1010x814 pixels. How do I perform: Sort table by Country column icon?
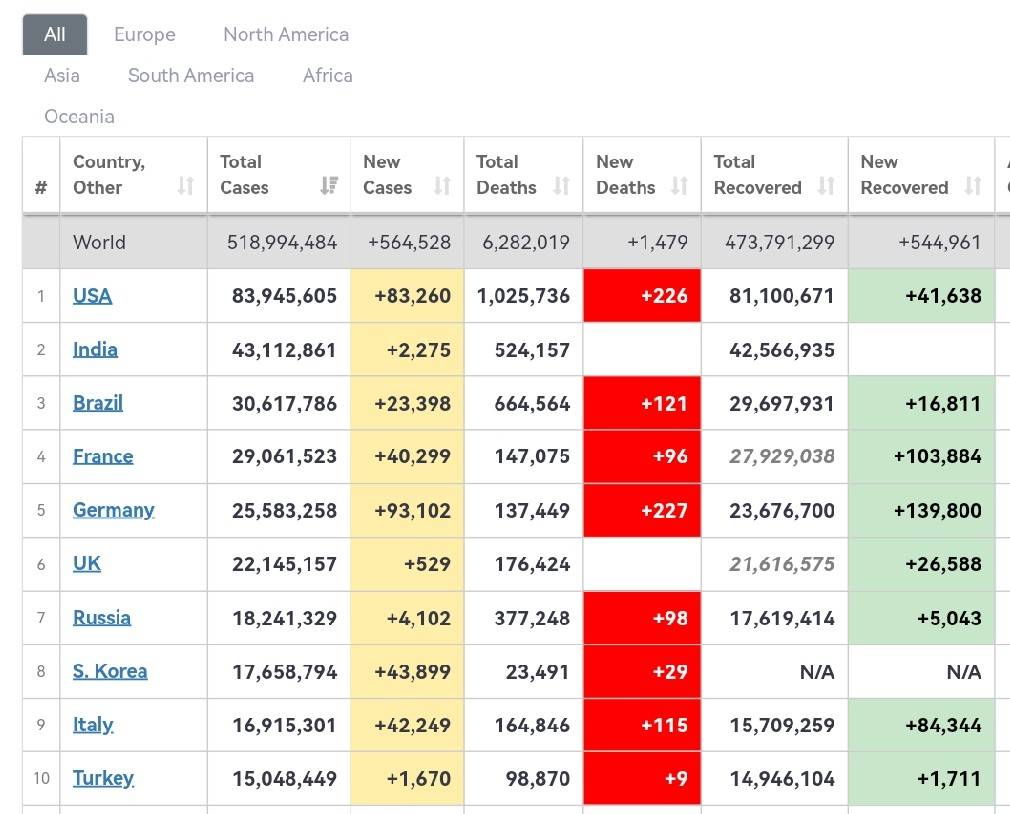[x=185, y=186]
